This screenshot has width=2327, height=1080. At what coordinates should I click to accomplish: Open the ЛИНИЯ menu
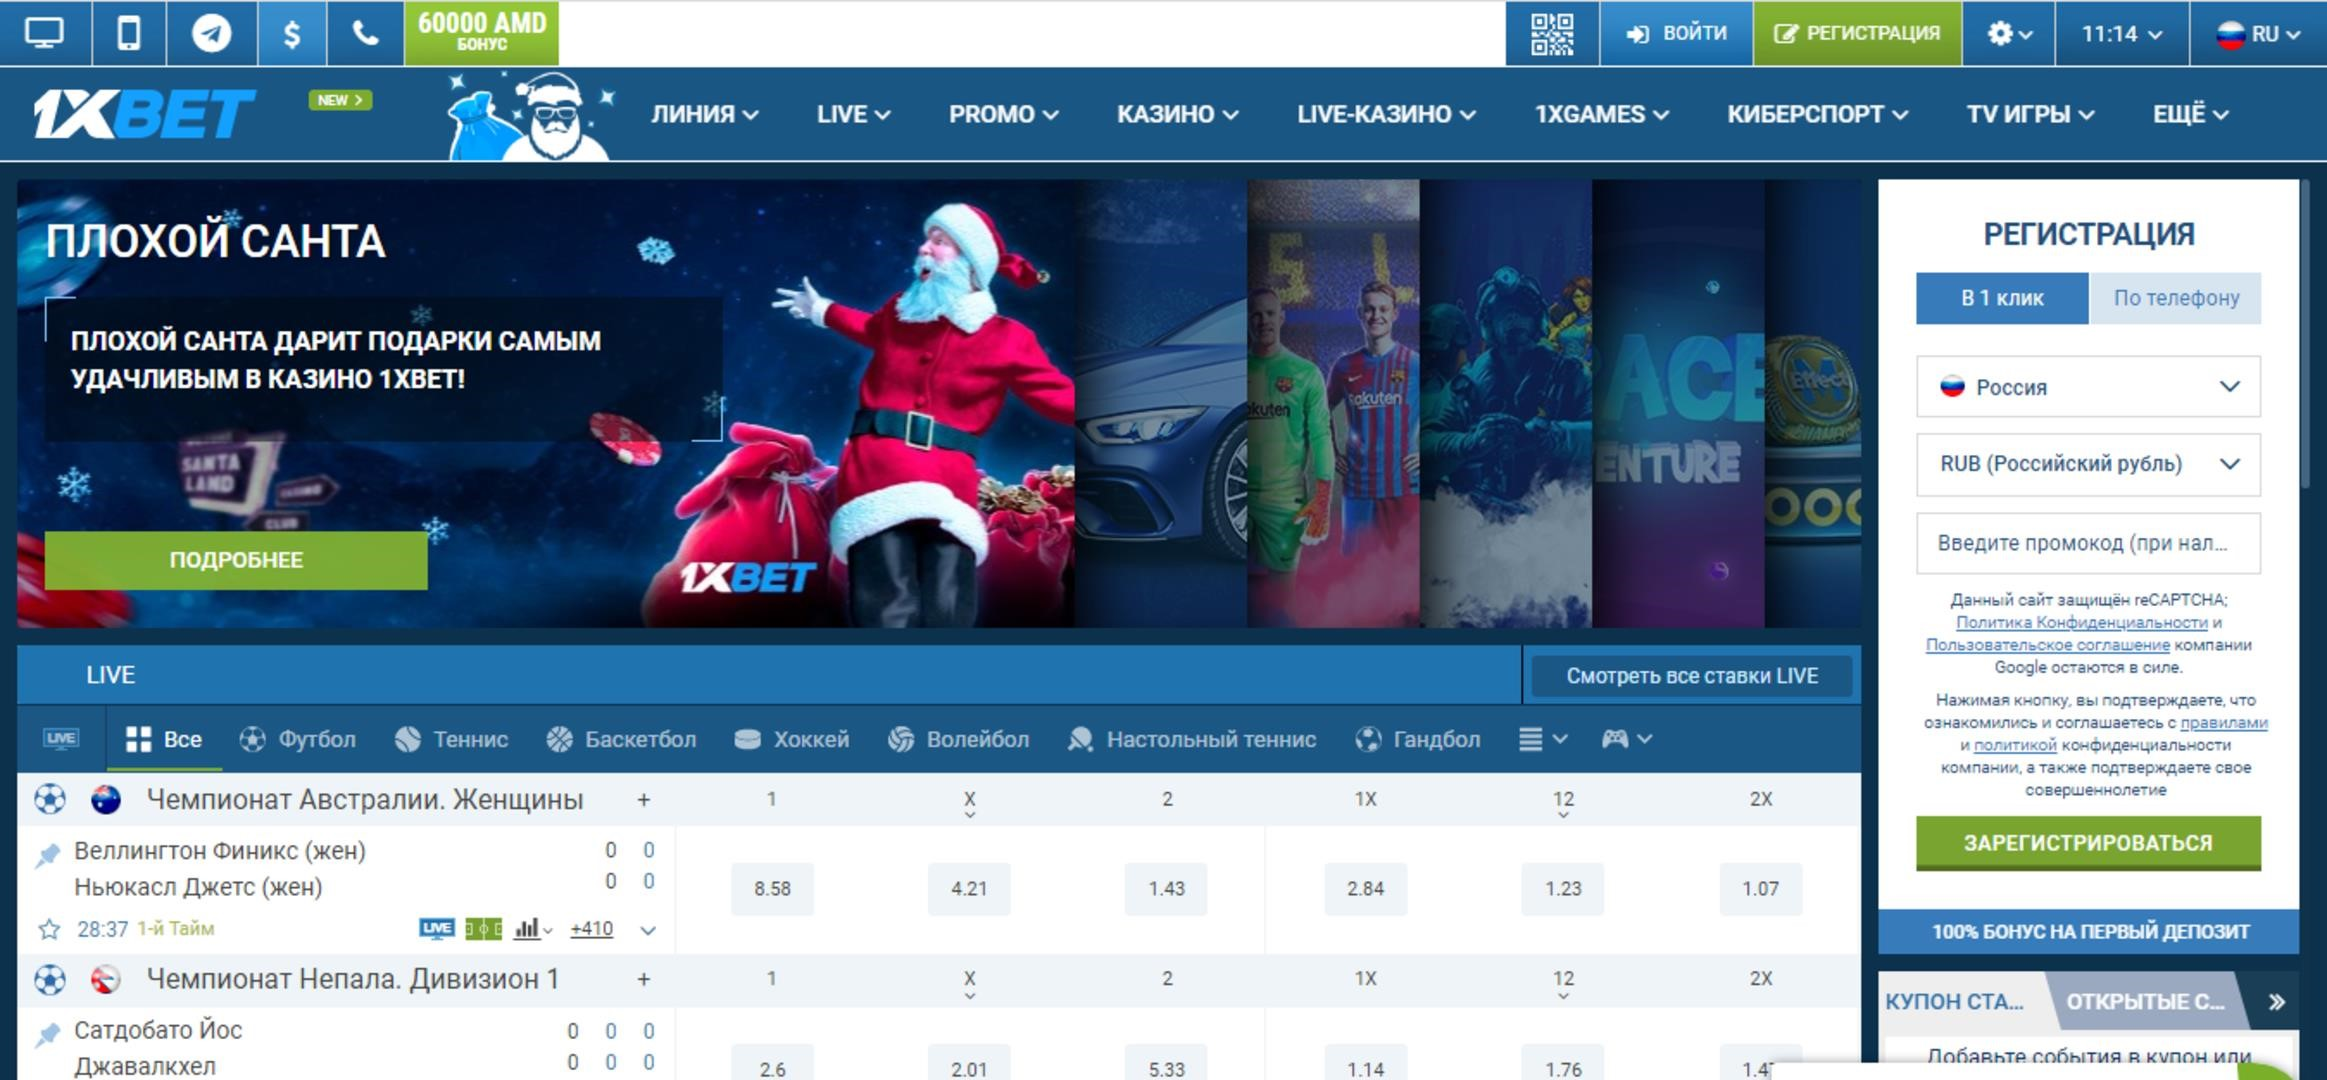705,114
